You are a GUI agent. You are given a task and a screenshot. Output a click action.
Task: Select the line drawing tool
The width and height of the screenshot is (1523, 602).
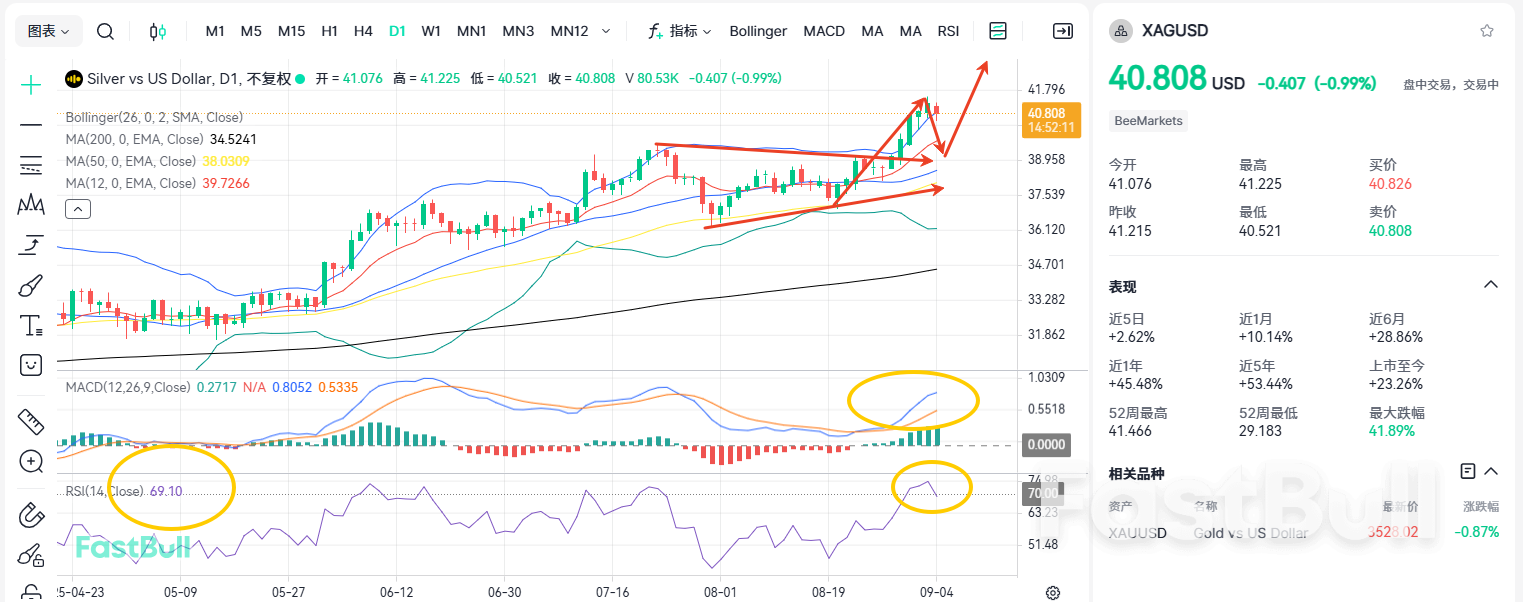[x=30, y=125]
